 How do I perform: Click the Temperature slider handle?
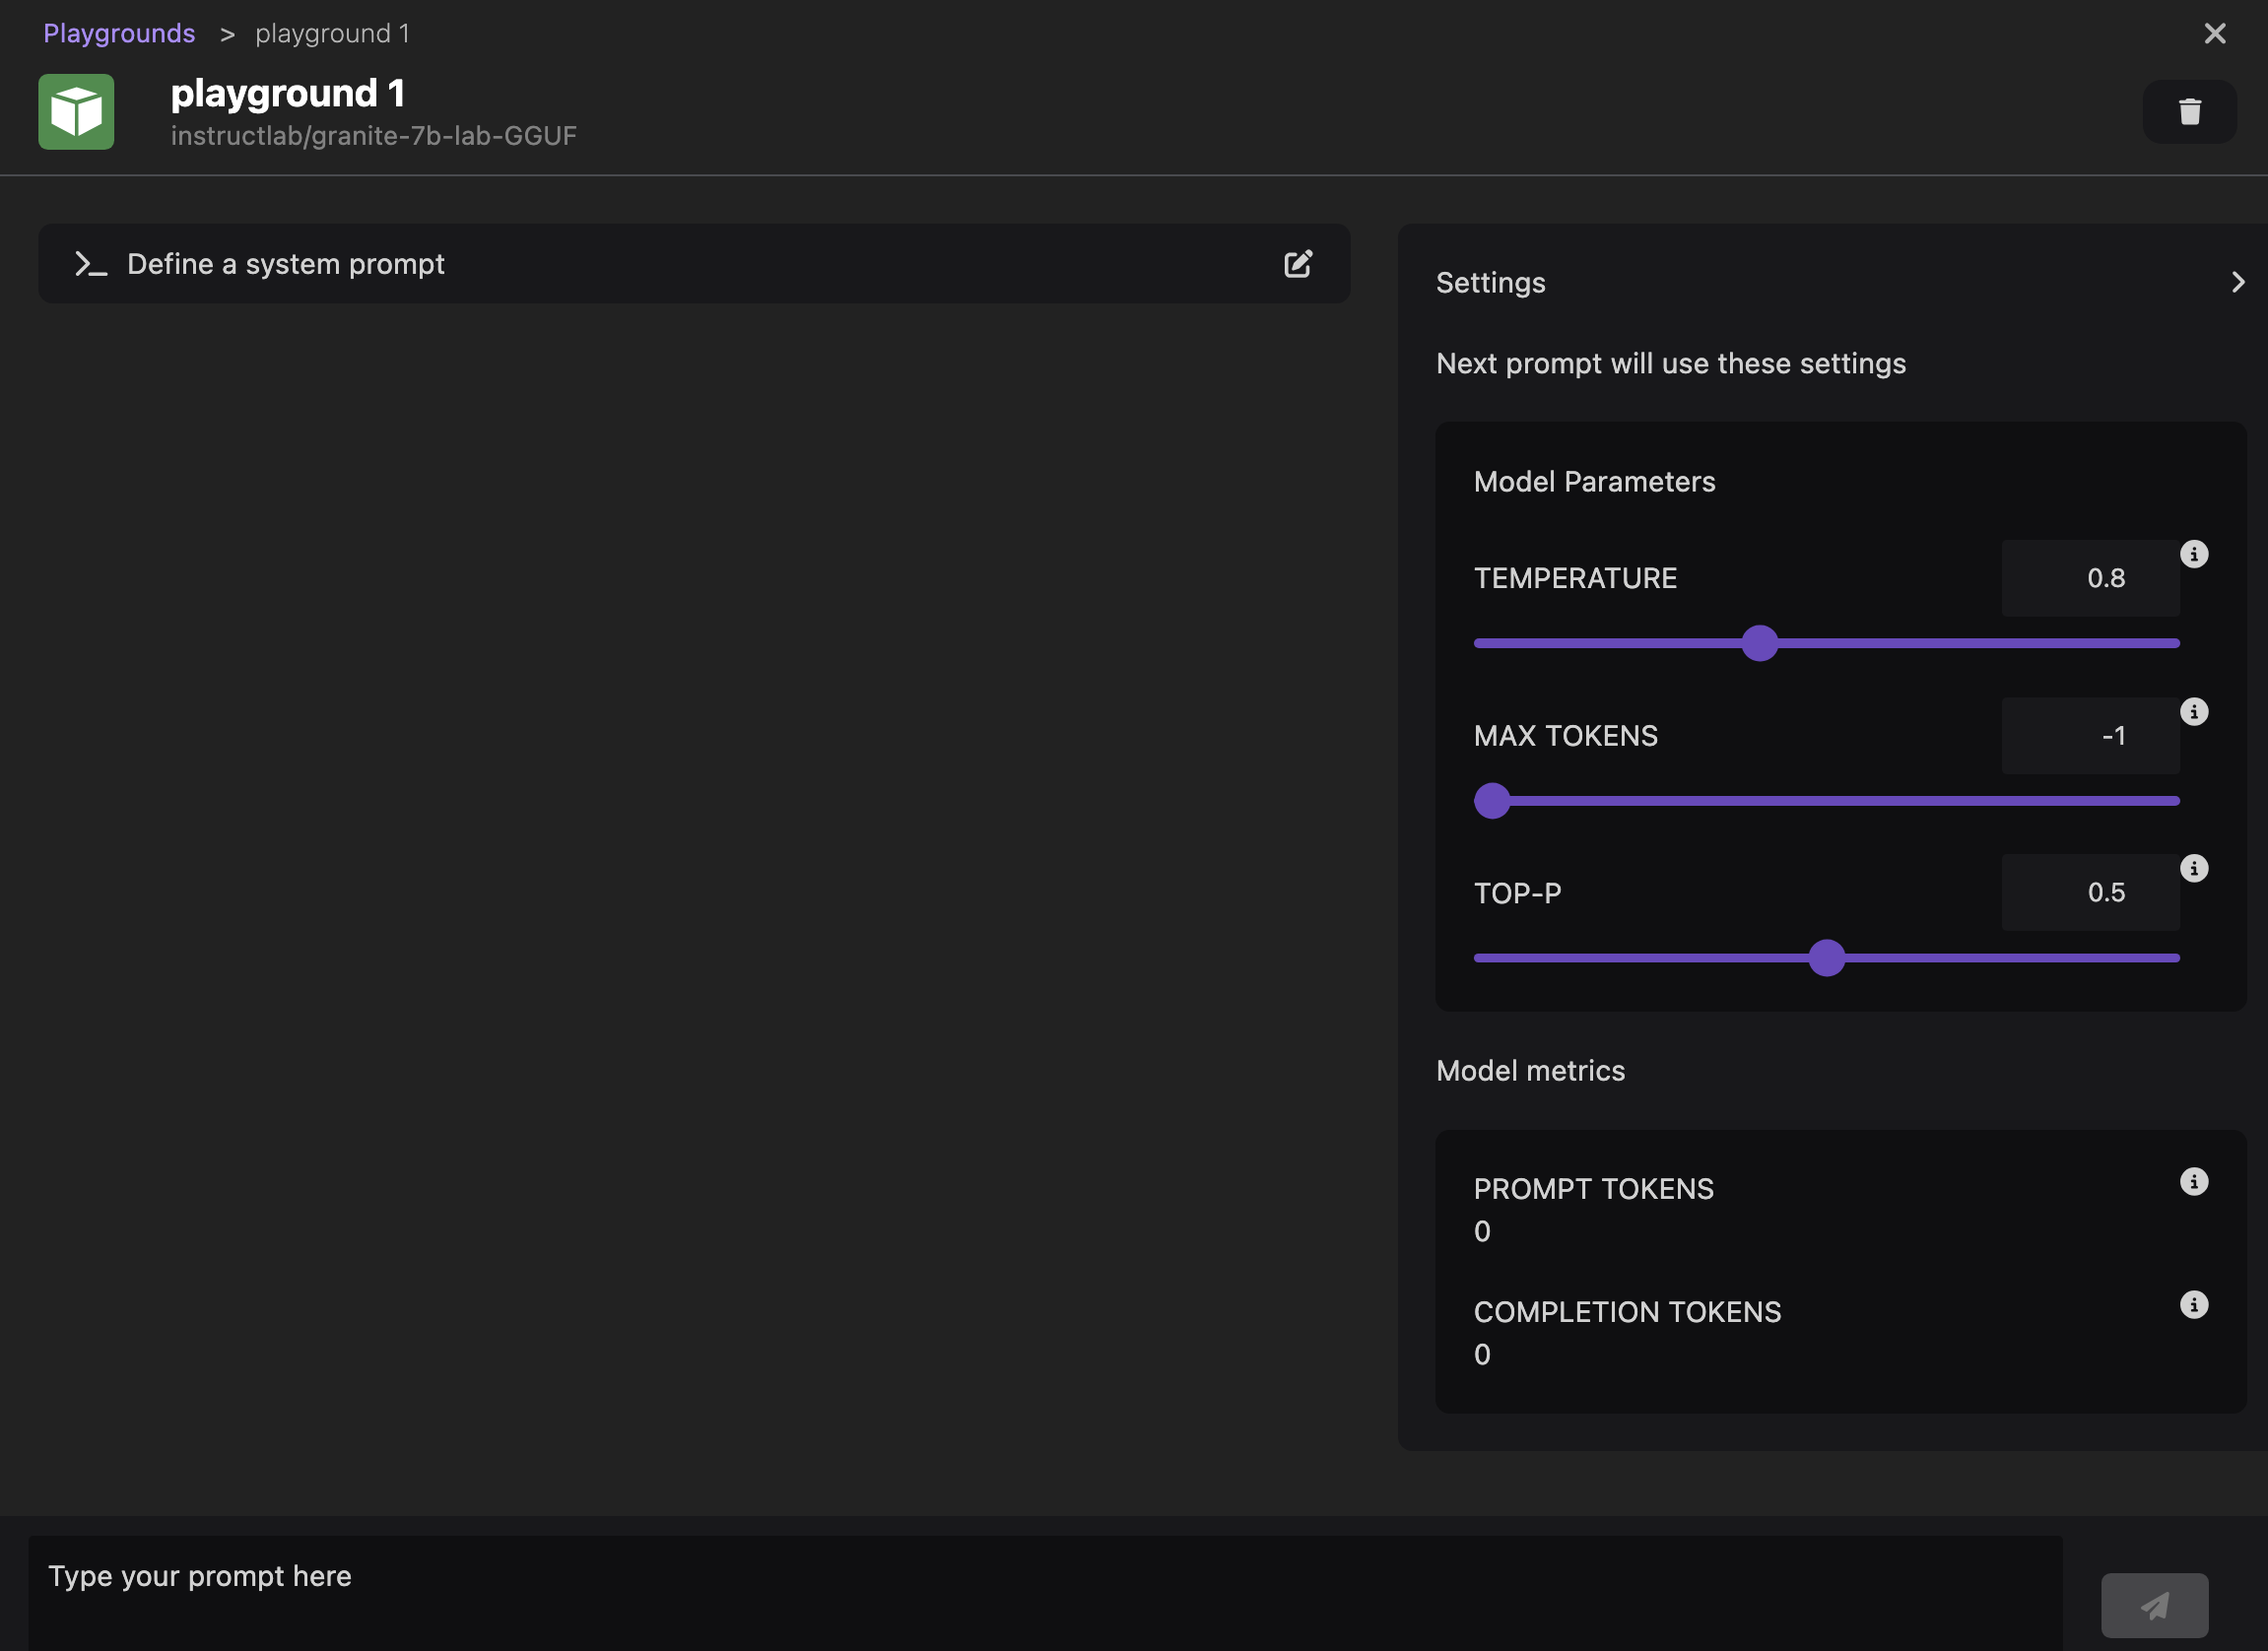[x=1759, y=643]
